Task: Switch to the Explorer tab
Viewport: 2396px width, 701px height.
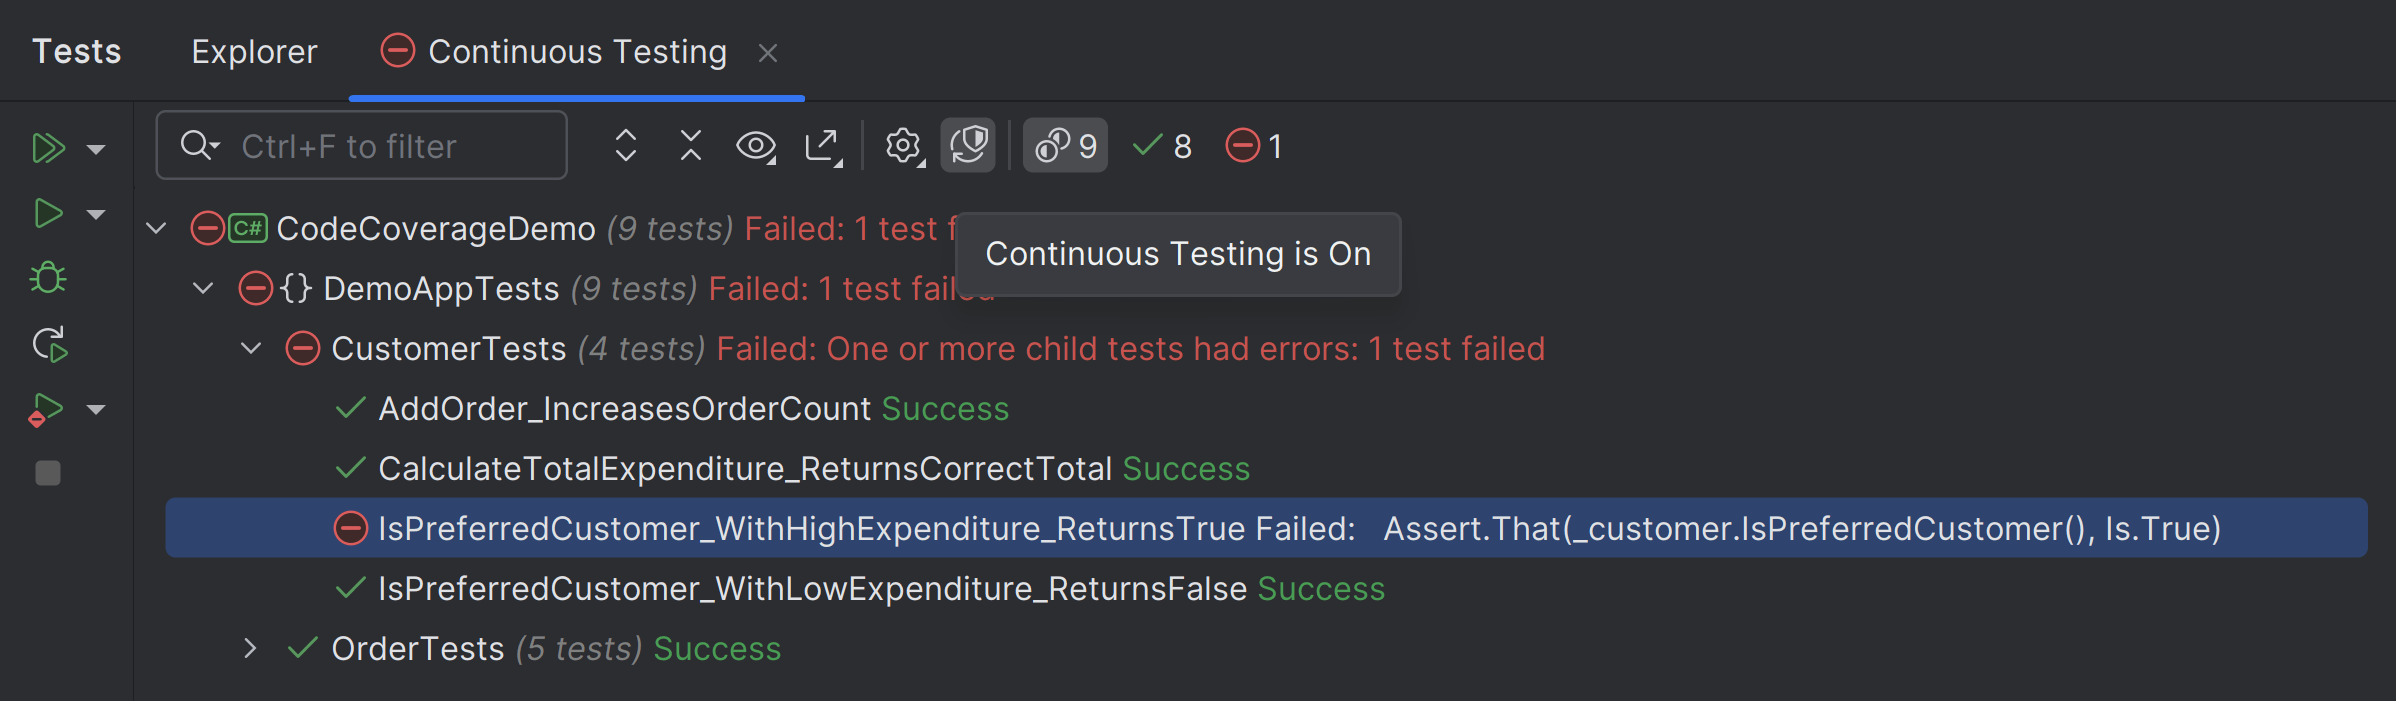Action: click(254, 52)
